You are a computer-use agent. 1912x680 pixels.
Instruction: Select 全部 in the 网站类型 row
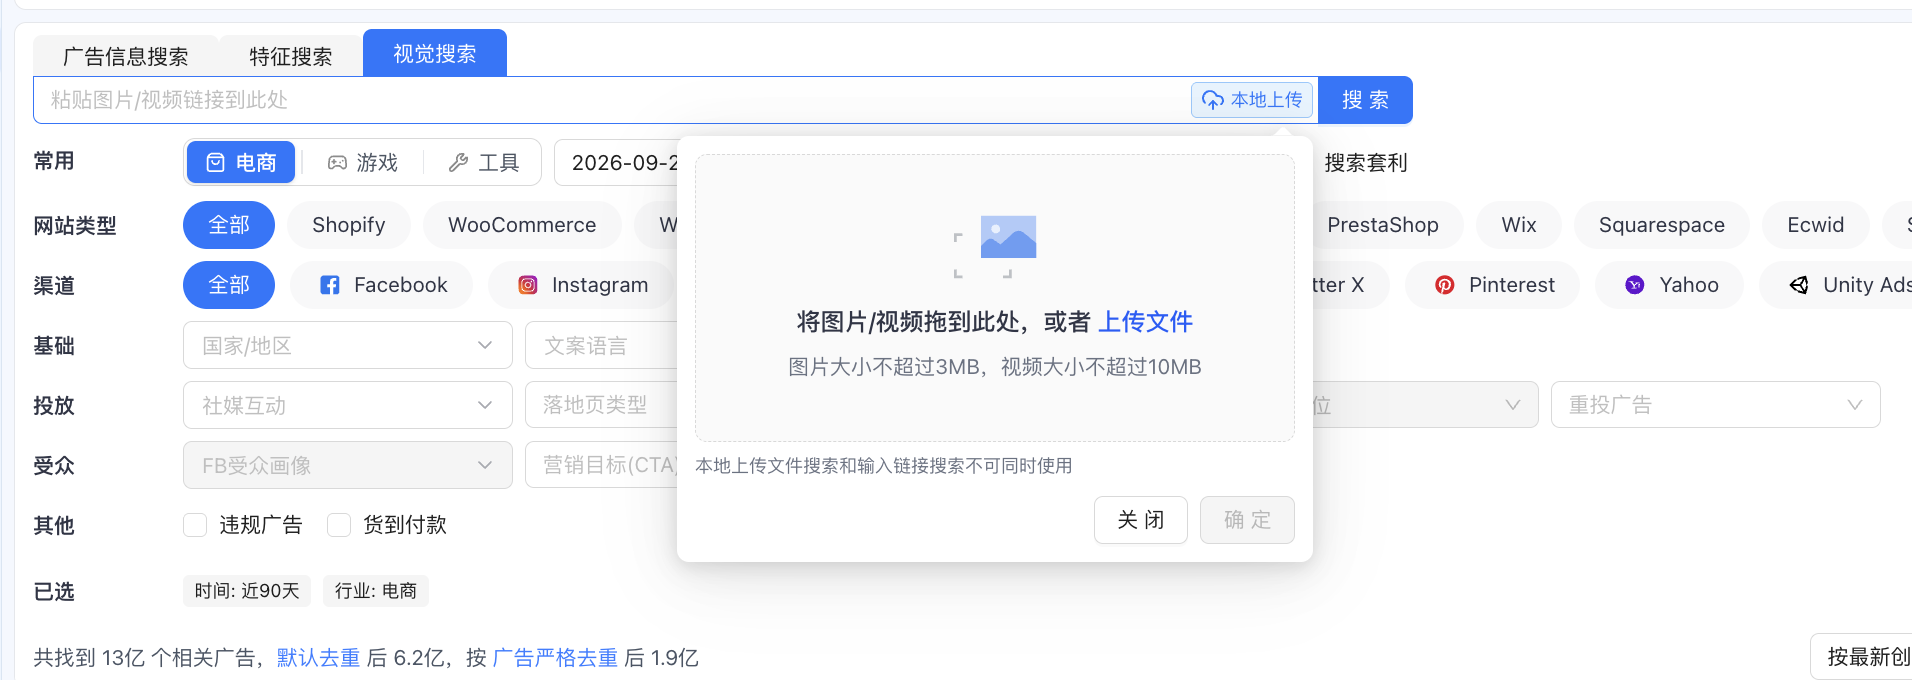(x=229, y=225)
